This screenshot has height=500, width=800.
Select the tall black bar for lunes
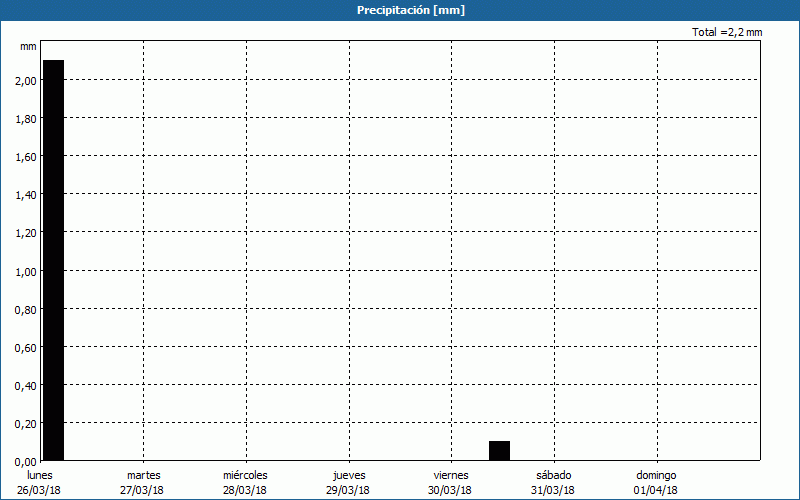[x=53, y=260]
